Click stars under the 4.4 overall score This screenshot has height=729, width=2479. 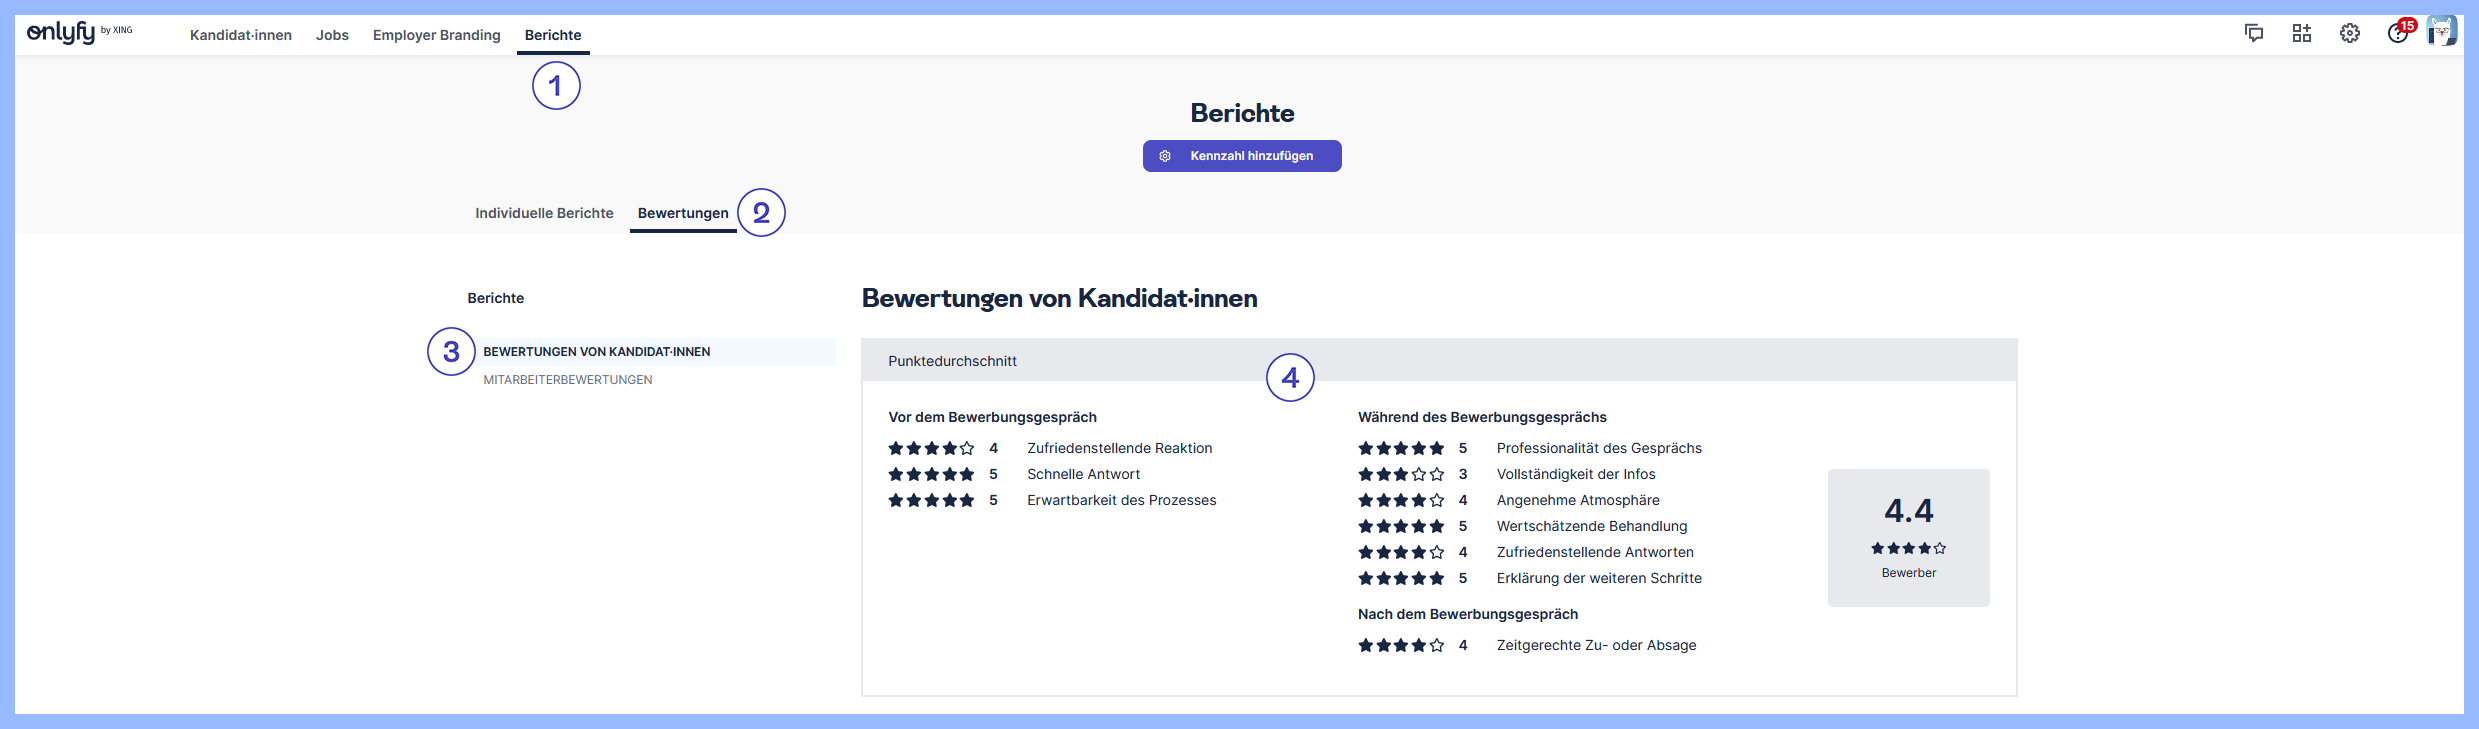pos(1909,548)
